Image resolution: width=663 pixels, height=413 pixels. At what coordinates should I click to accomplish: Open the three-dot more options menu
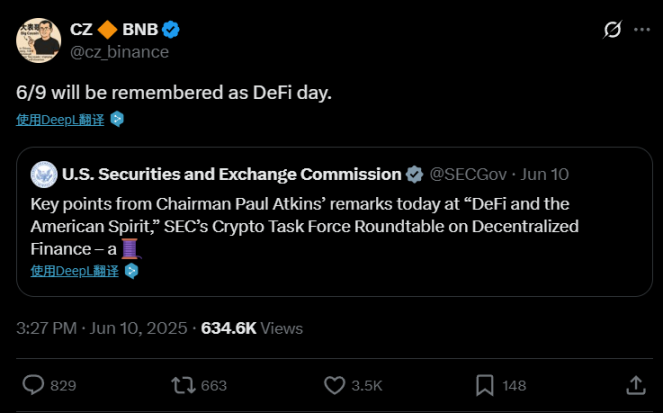(x=642, y=31)
